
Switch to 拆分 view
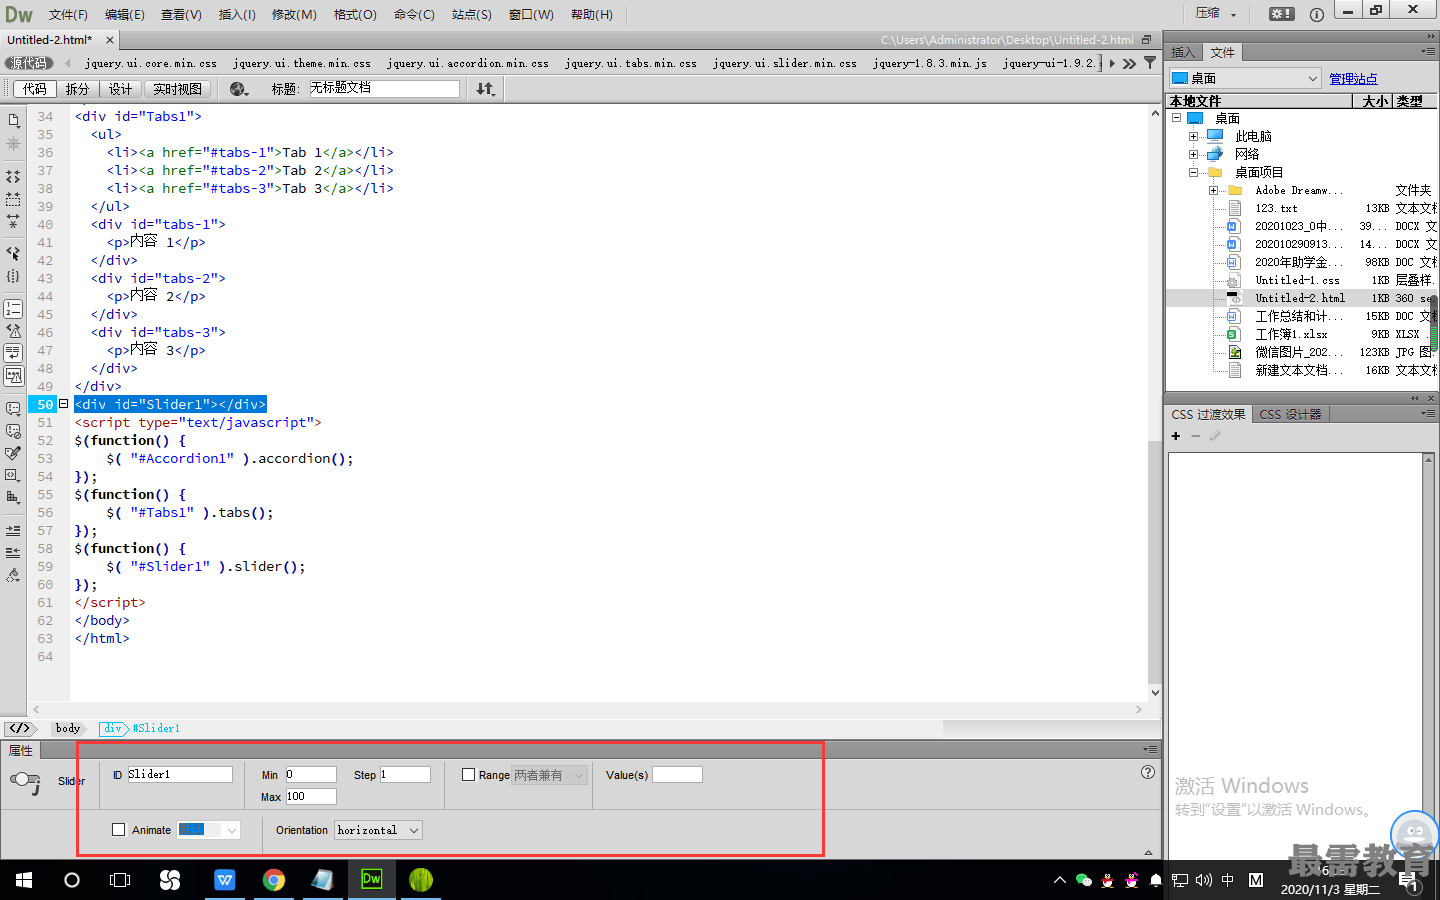[77, 89]
